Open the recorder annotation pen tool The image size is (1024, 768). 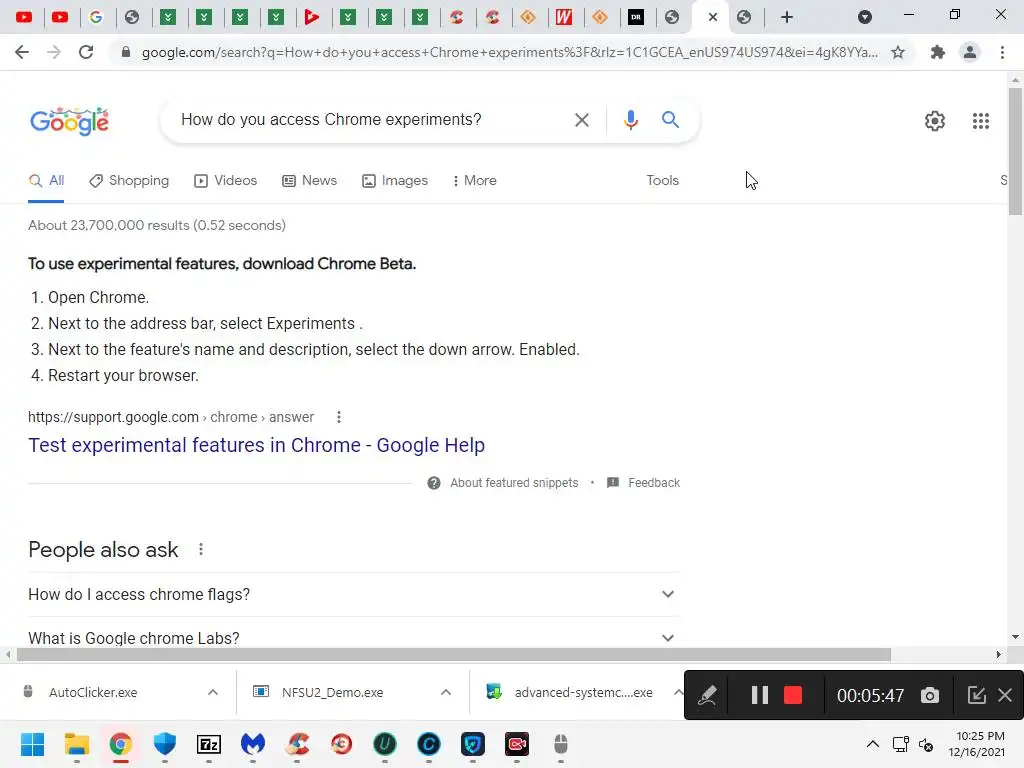[707, 695]
